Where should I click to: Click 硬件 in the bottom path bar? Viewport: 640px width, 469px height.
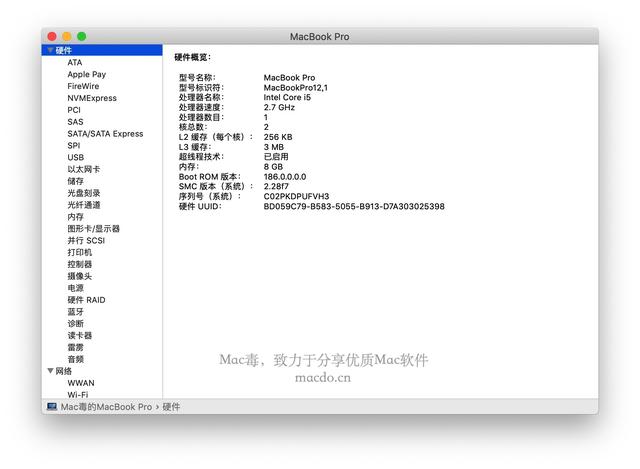(x=172, y=407)
